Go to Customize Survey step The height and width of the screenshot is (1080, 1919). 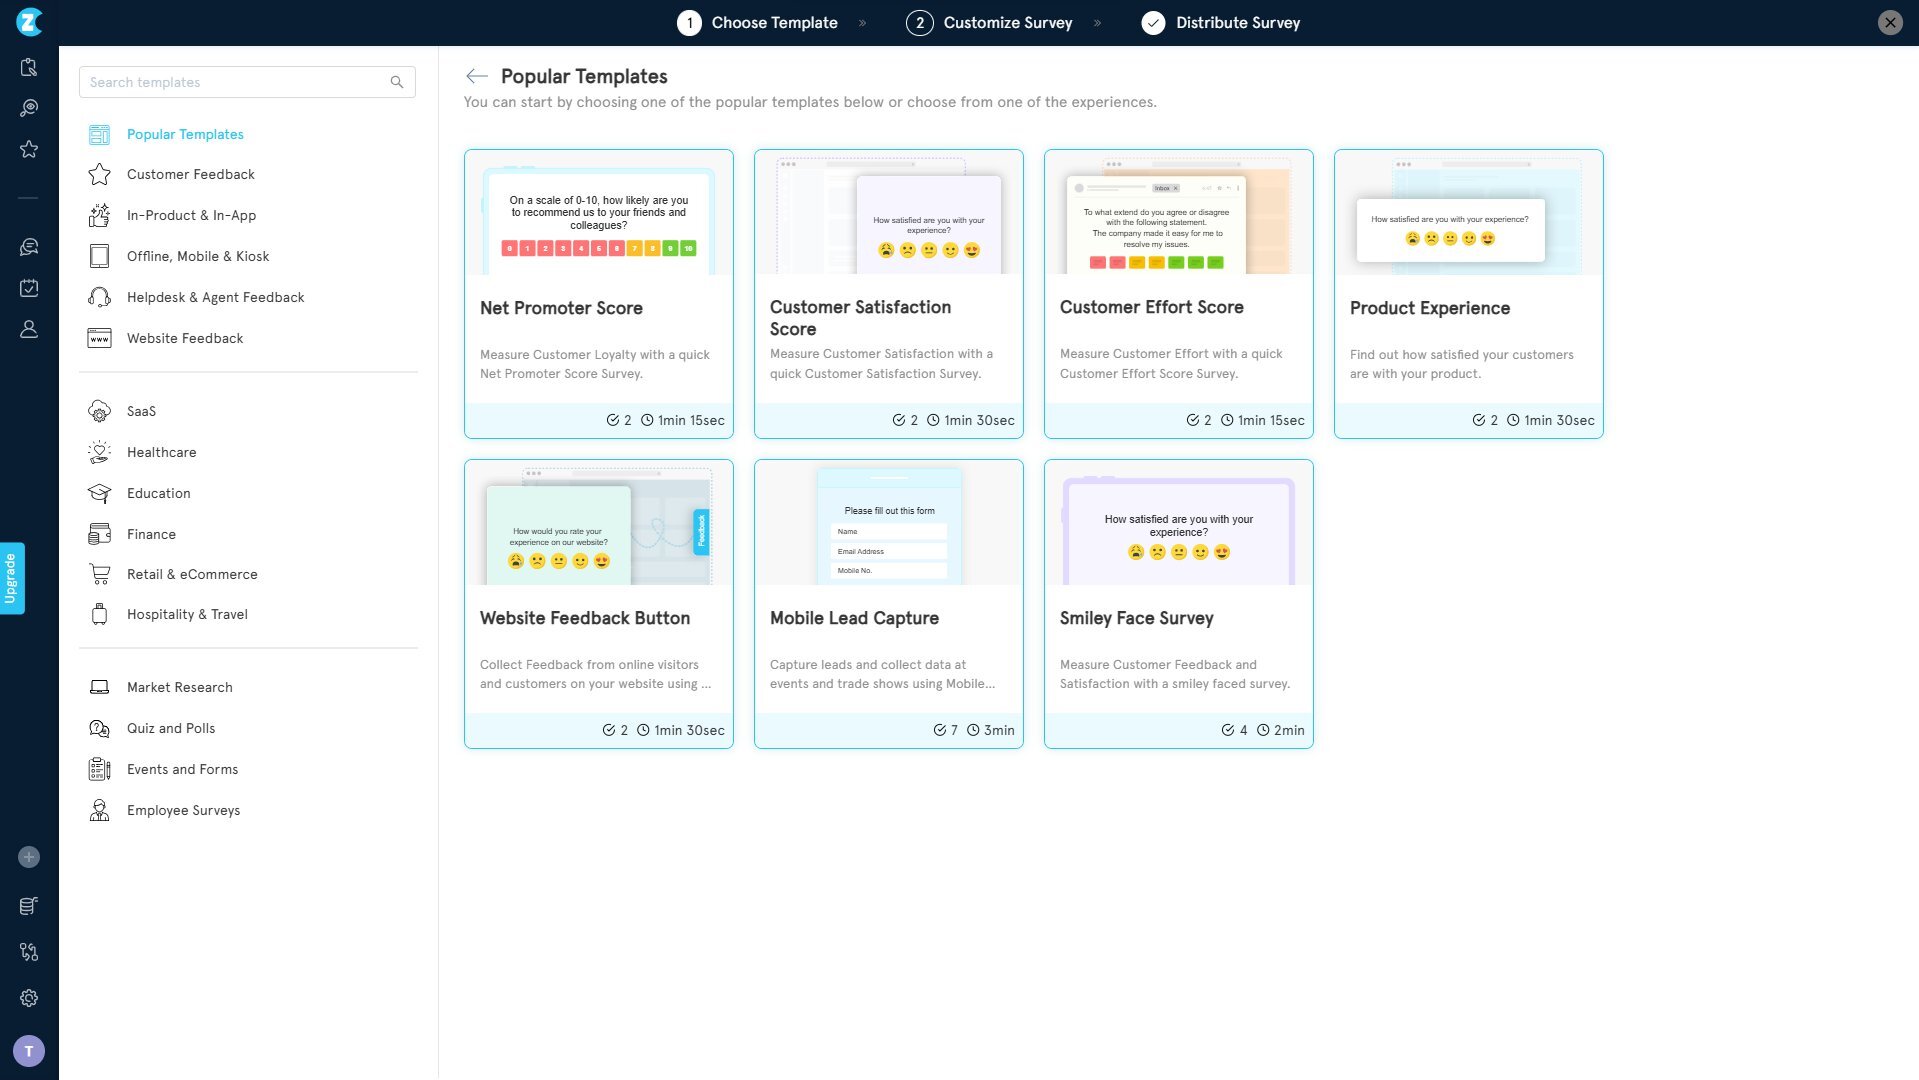989,22
